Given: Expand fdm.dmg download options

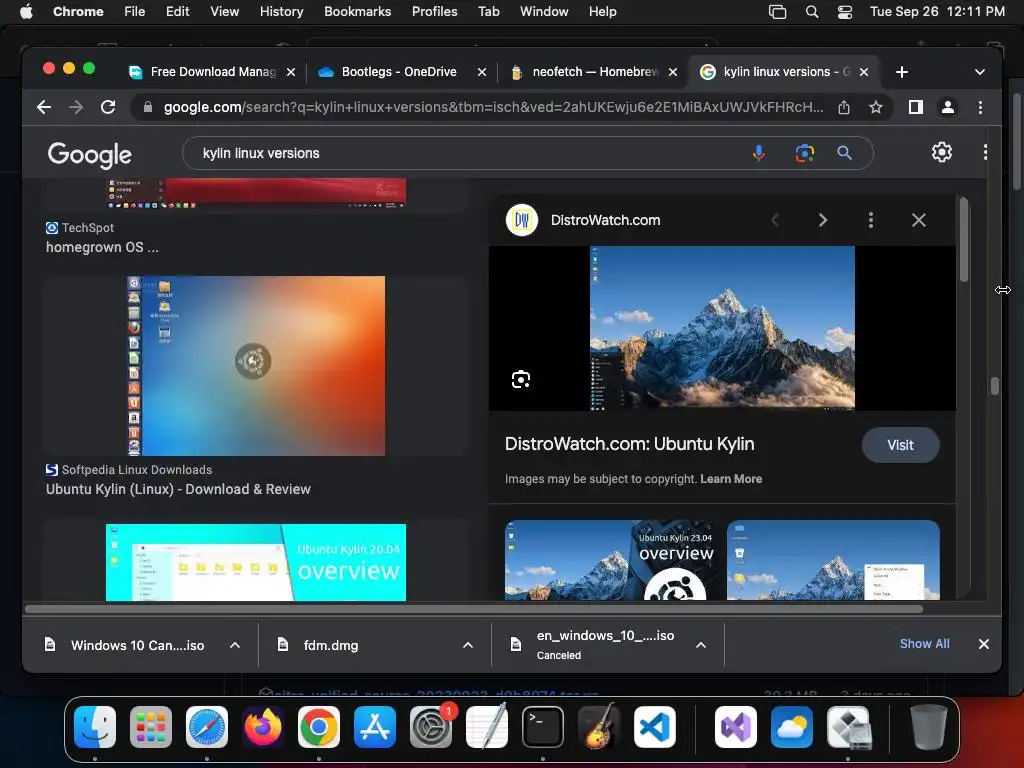Looking at the screenshot, I should tap(468, 645).
